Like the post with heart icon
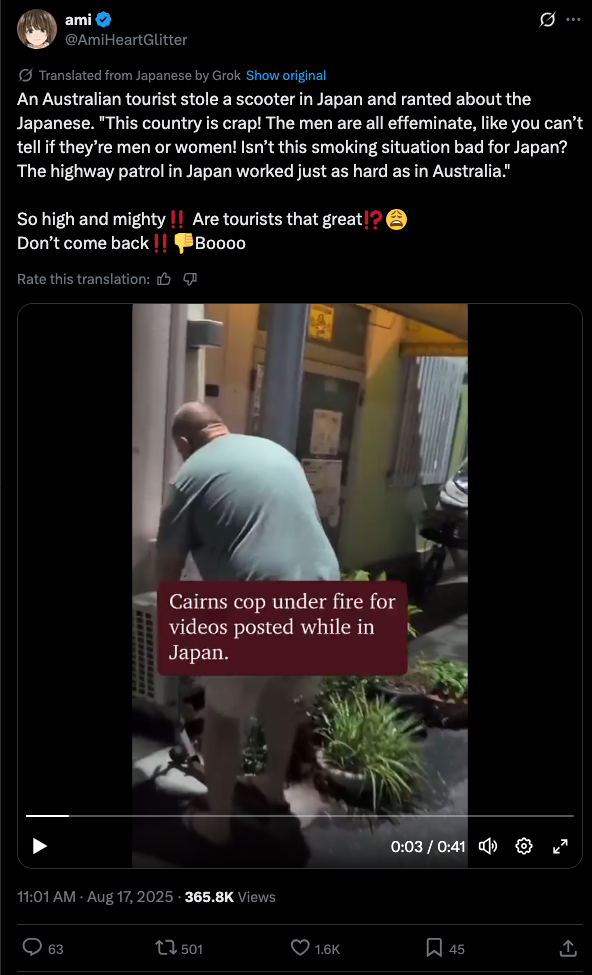Viewport: 592px width, 975px height. (315, 949)
